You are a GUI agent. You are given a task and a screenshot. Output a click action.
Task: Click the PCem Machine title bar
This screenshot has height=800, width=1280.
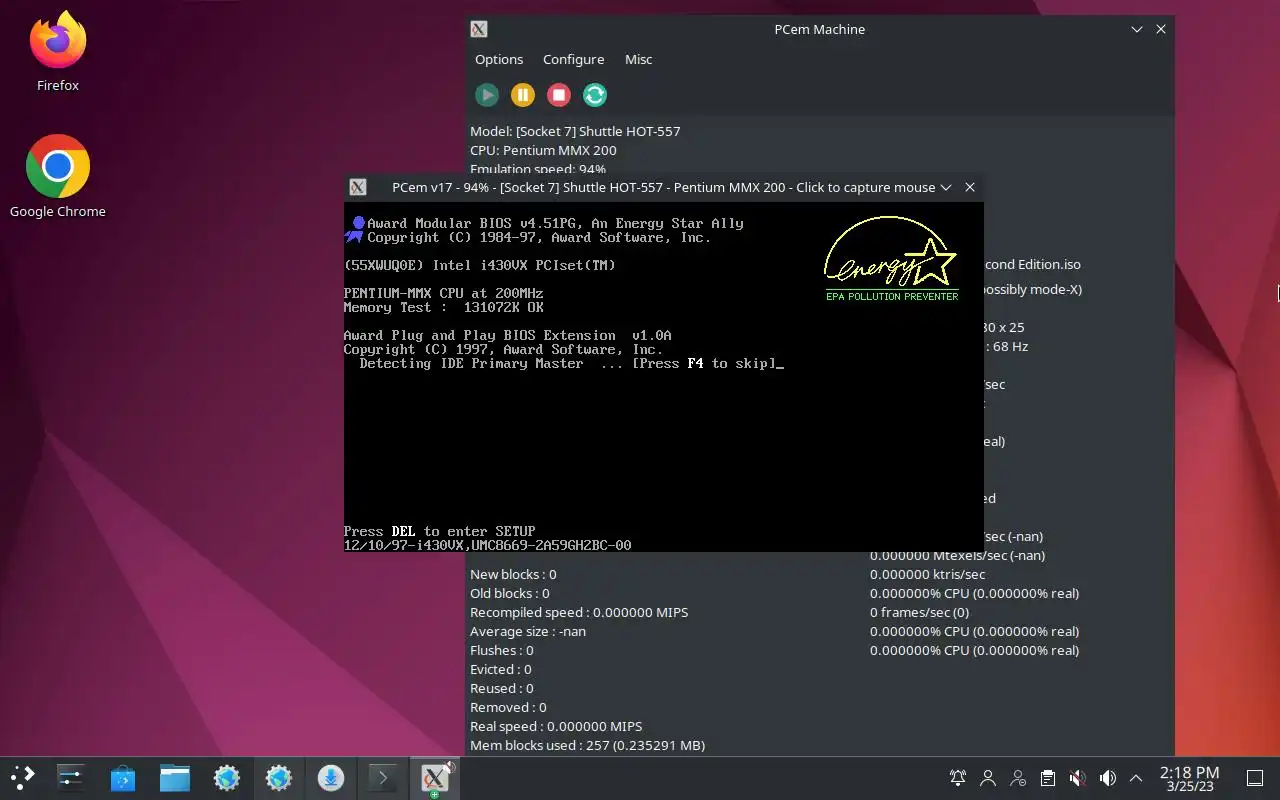[820, 30]
